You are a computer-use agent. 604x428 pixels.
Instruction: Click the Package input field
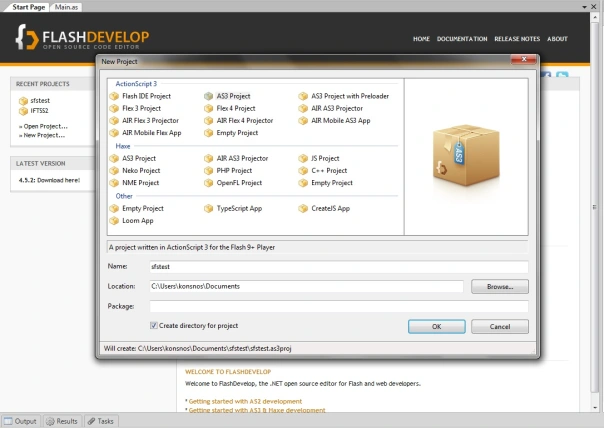pyautogui.click(x=339, y=306)
